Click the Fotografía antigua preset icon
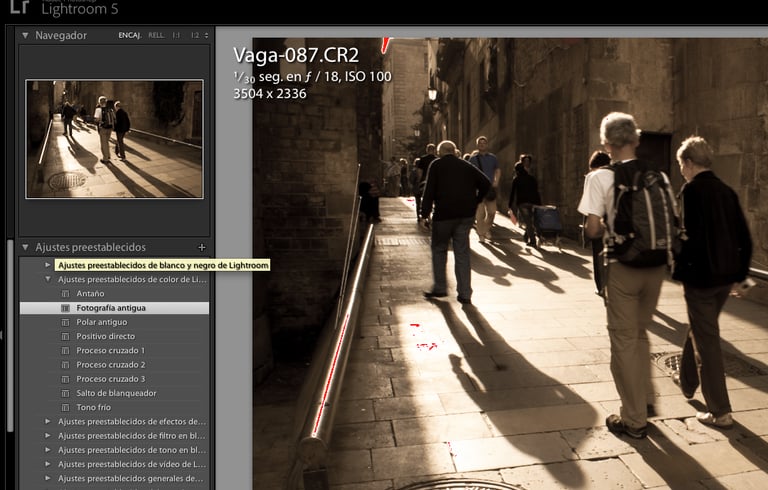The width and height of the screenshot is (768, 490). click(x=65, y=308)
